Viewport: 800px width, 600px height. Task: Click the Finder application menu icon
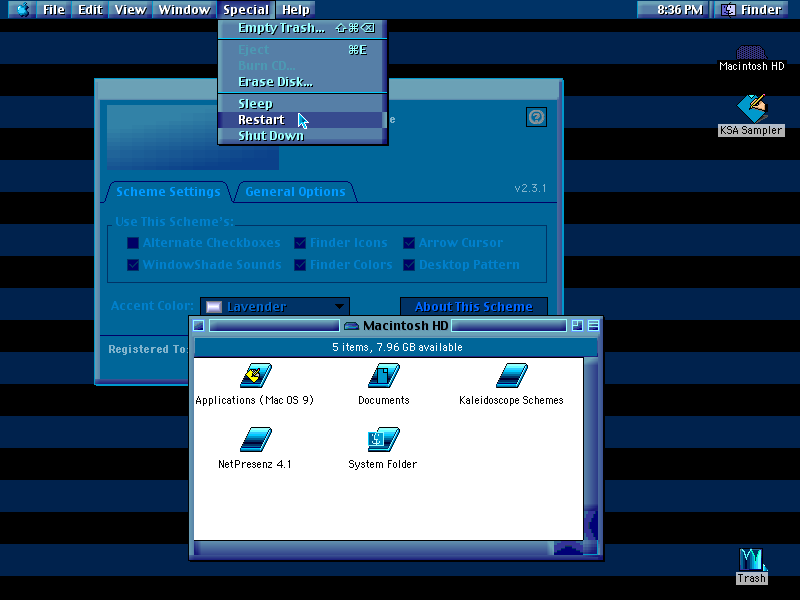point(728,9)
